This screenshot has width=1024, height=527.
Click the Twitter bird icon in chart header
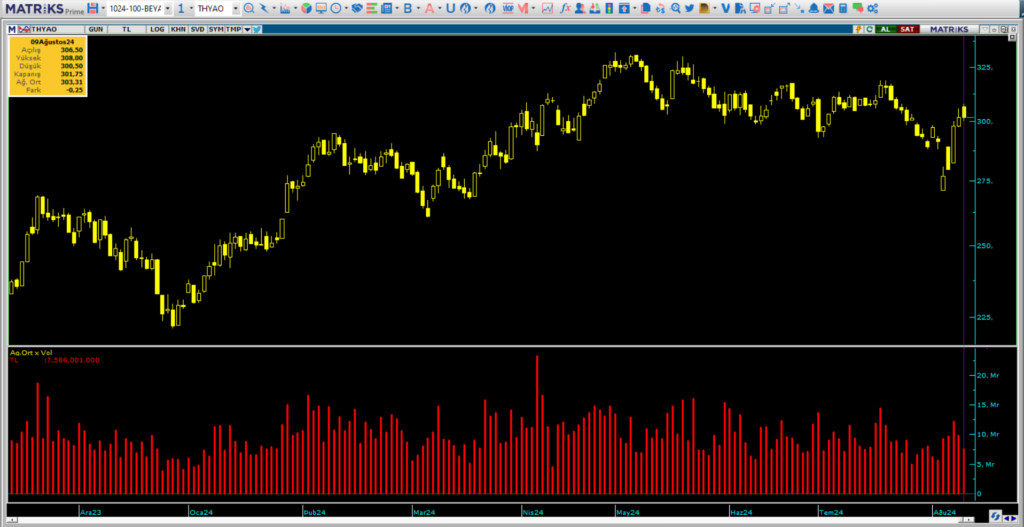(x=257, y=29)
